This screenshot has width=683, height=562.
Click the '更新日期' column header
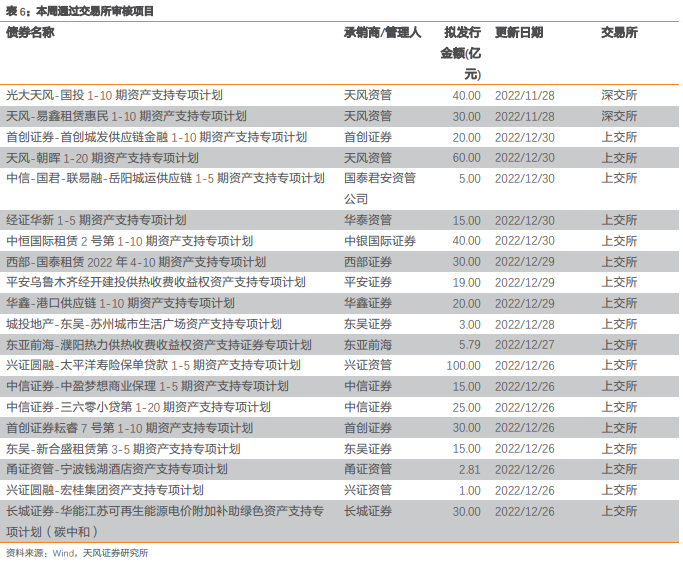[519, 32]
